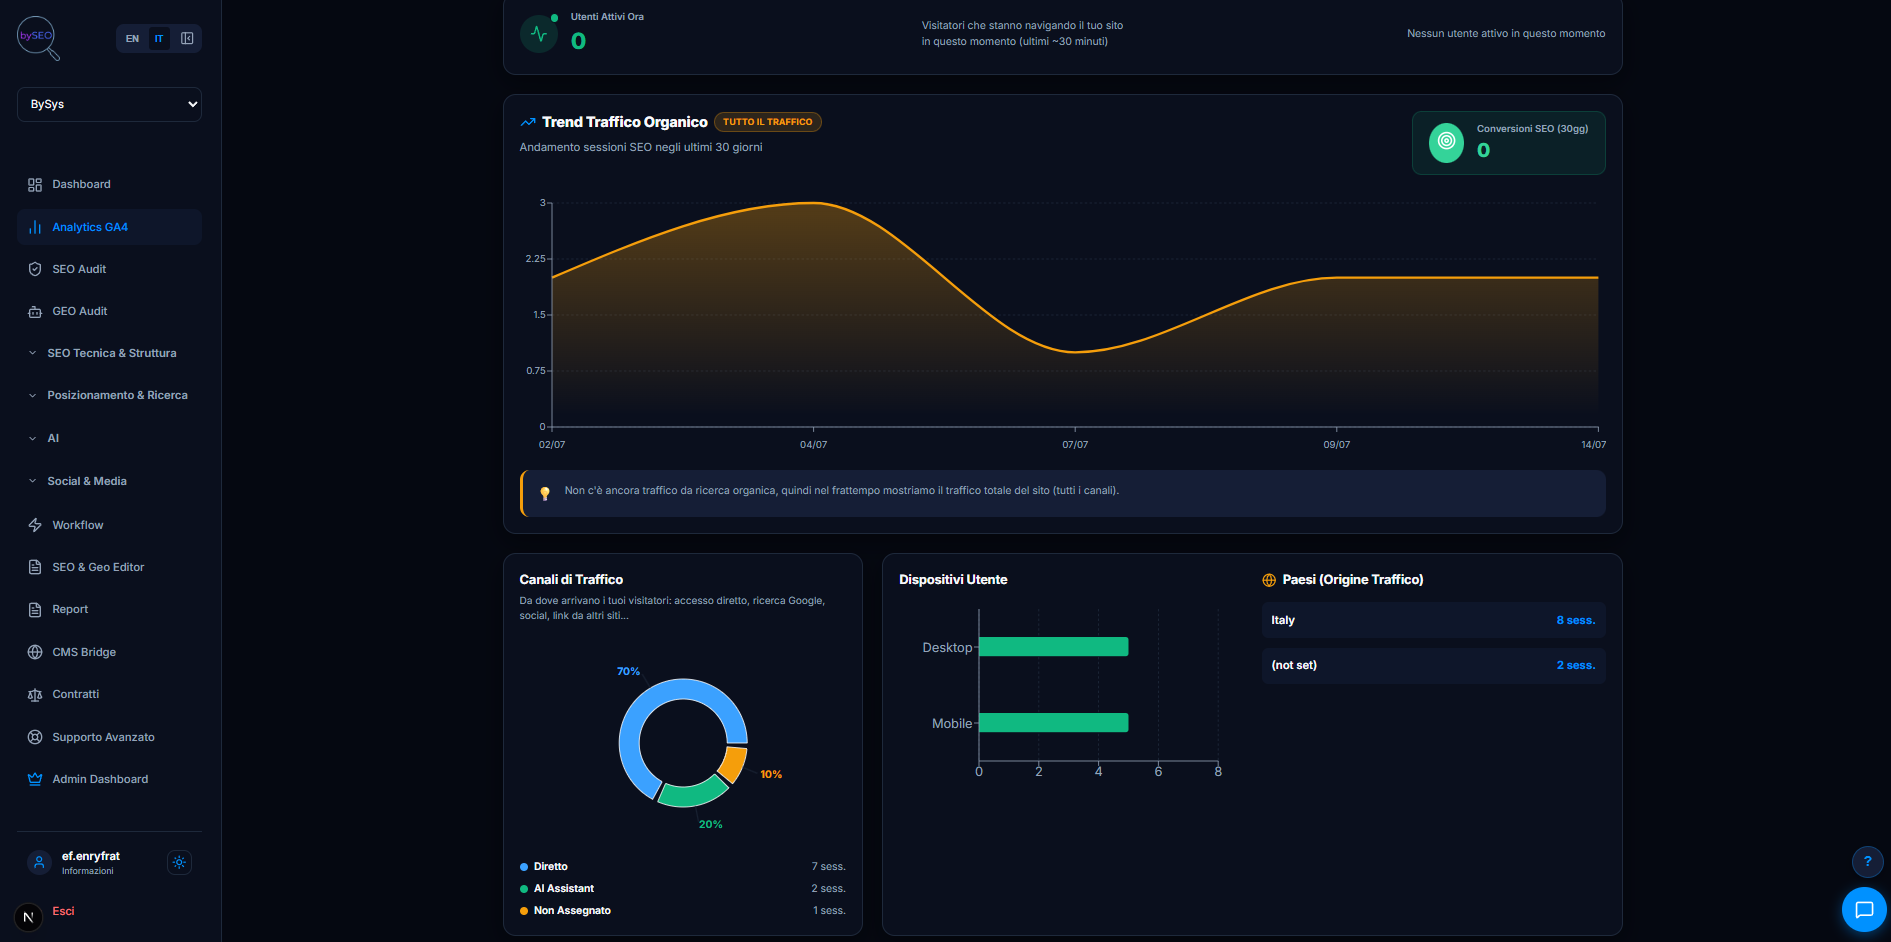The image size is (1891, 942).
Task: Click the orange 10% donut segment
Action: click(x=734, y=764)
